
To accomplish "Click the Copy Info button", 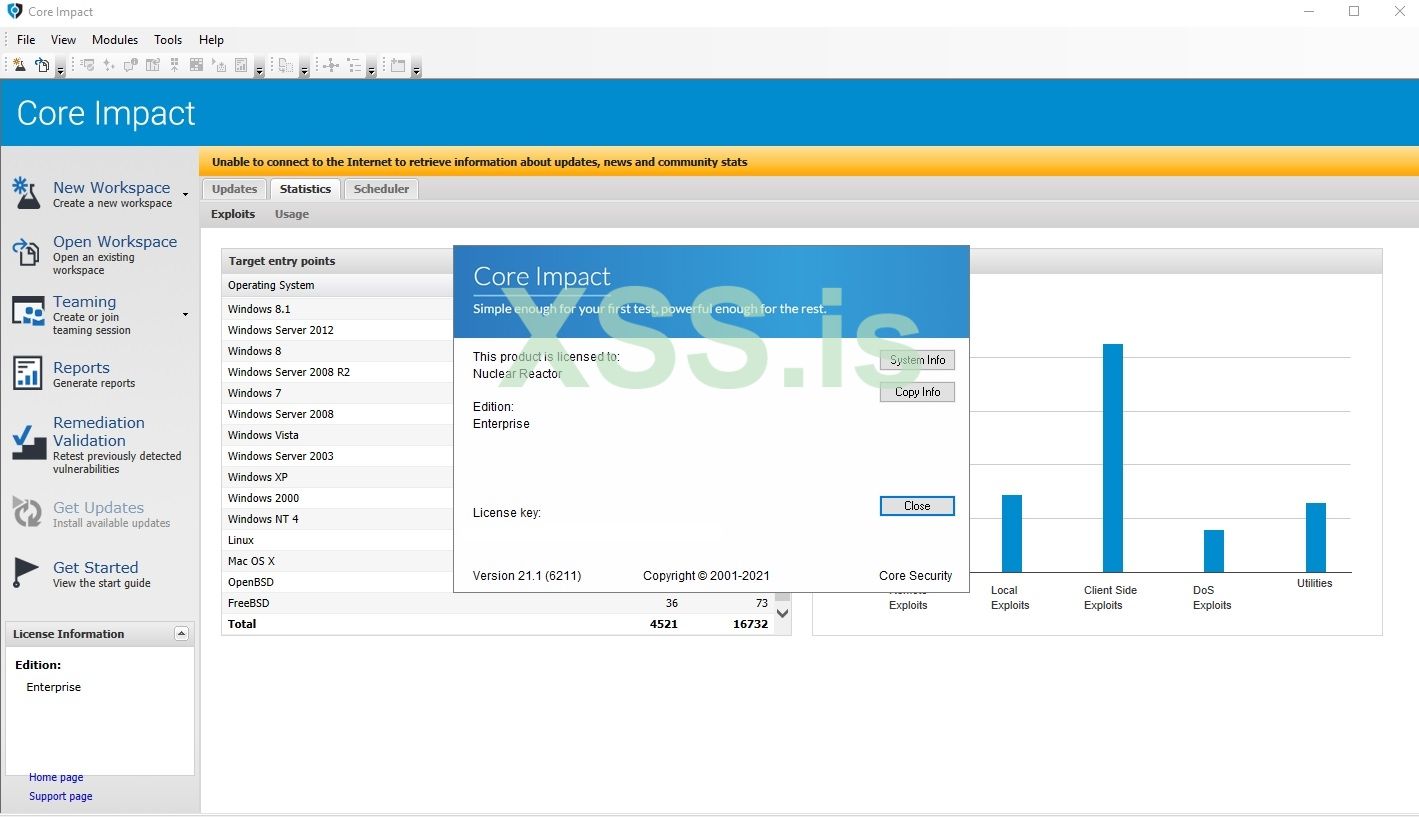I will 917,392.
